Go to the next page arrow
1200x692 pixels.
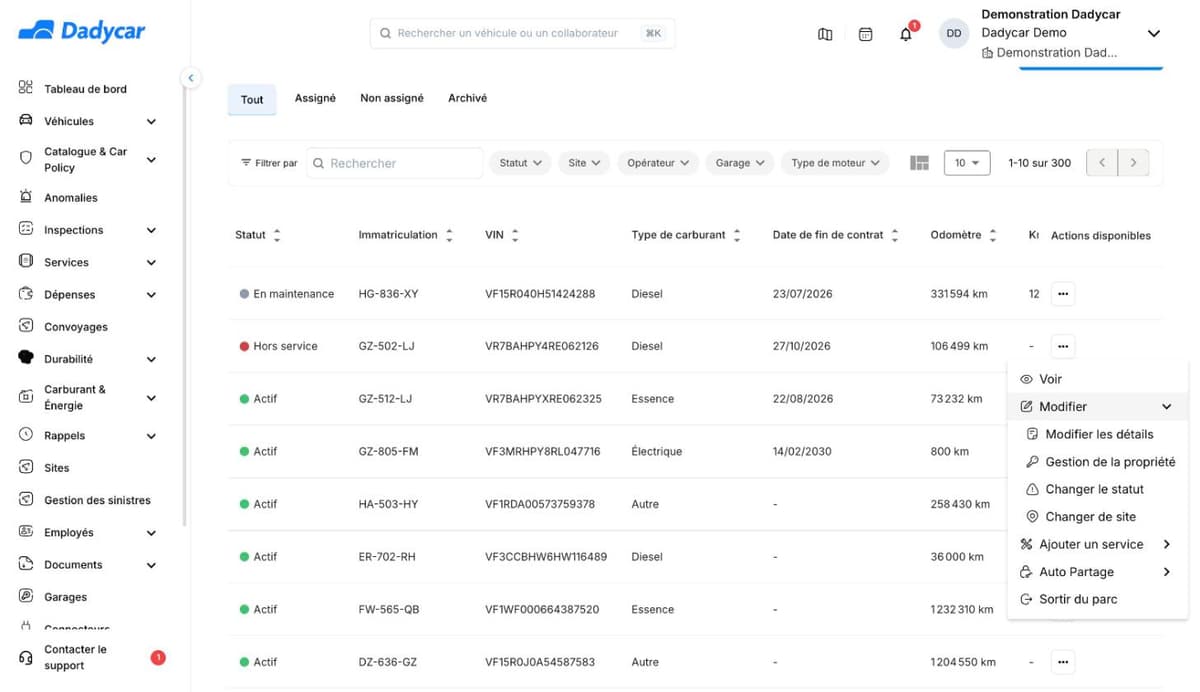coord(1134,163)
